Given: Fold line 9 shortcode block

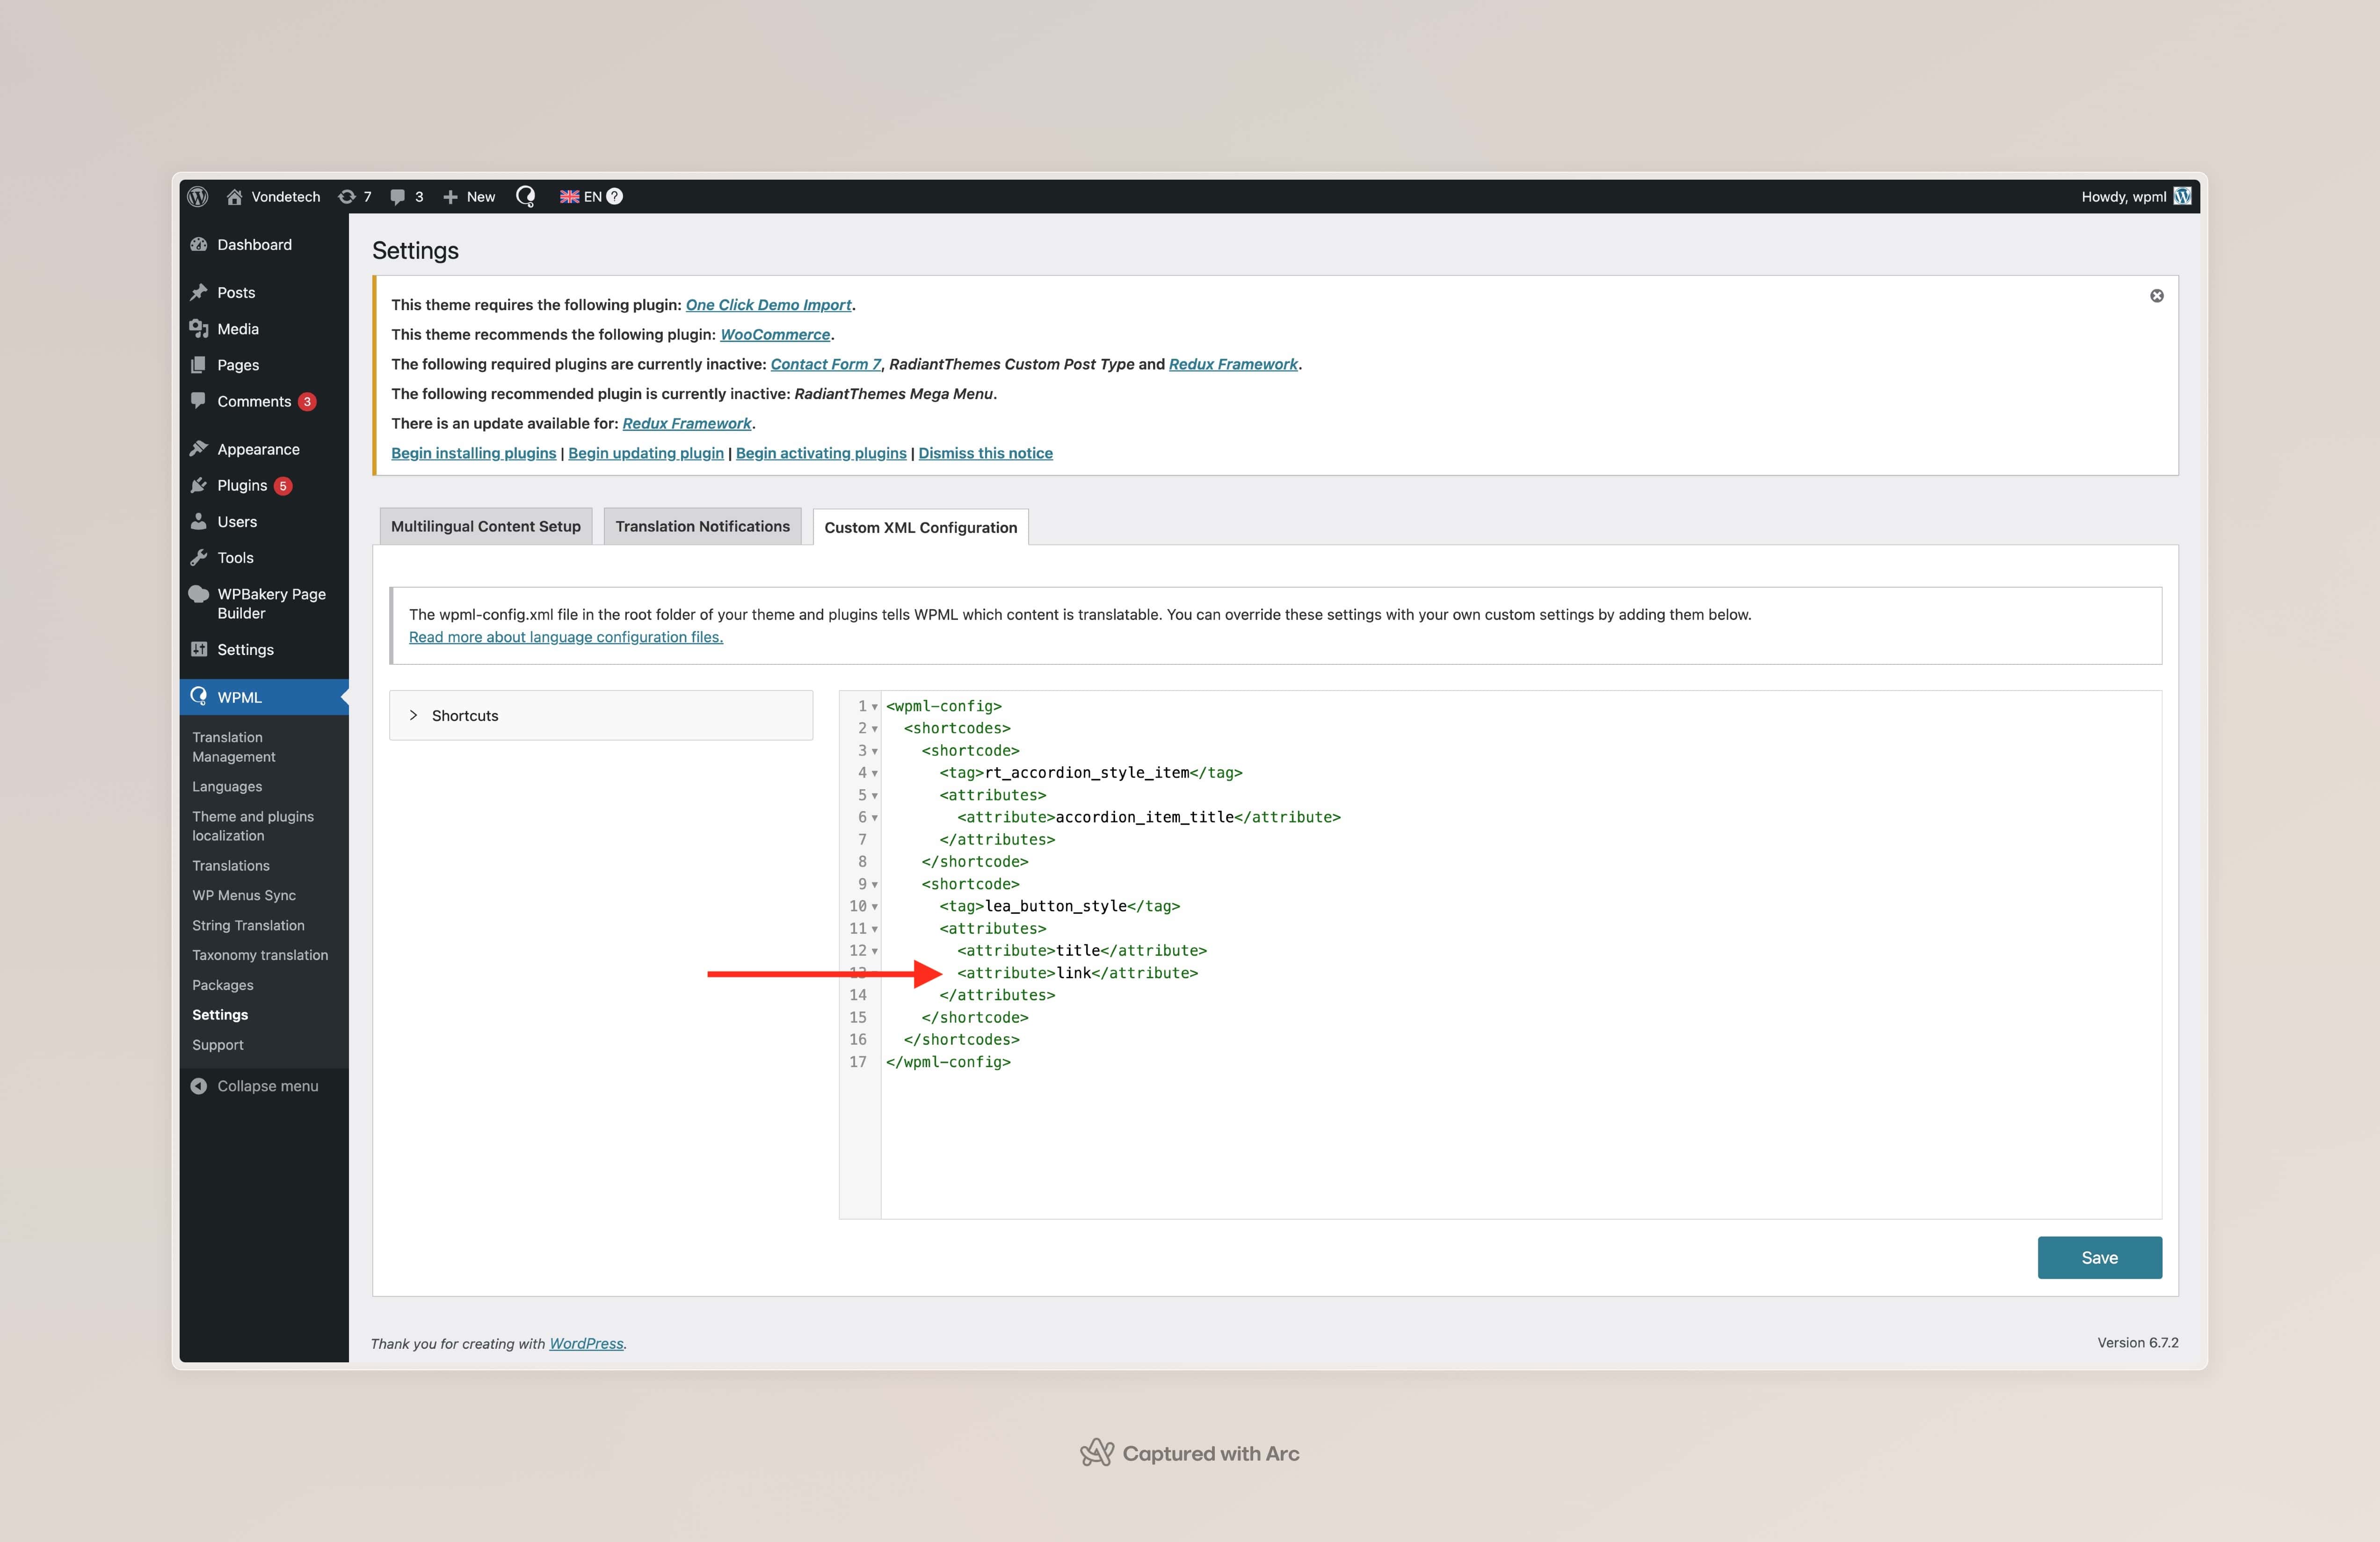Looking at the screenshot, I should (x=875, y=885).
